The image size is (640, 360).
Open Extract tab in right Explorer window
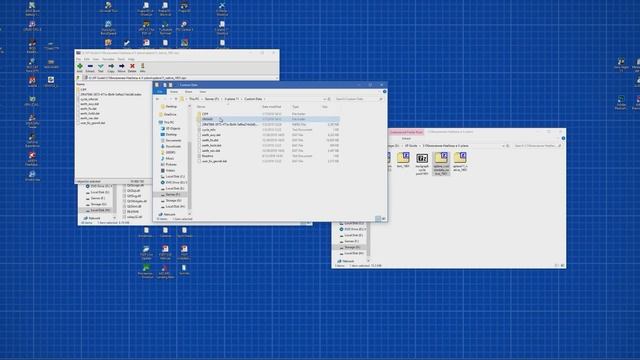406,139
